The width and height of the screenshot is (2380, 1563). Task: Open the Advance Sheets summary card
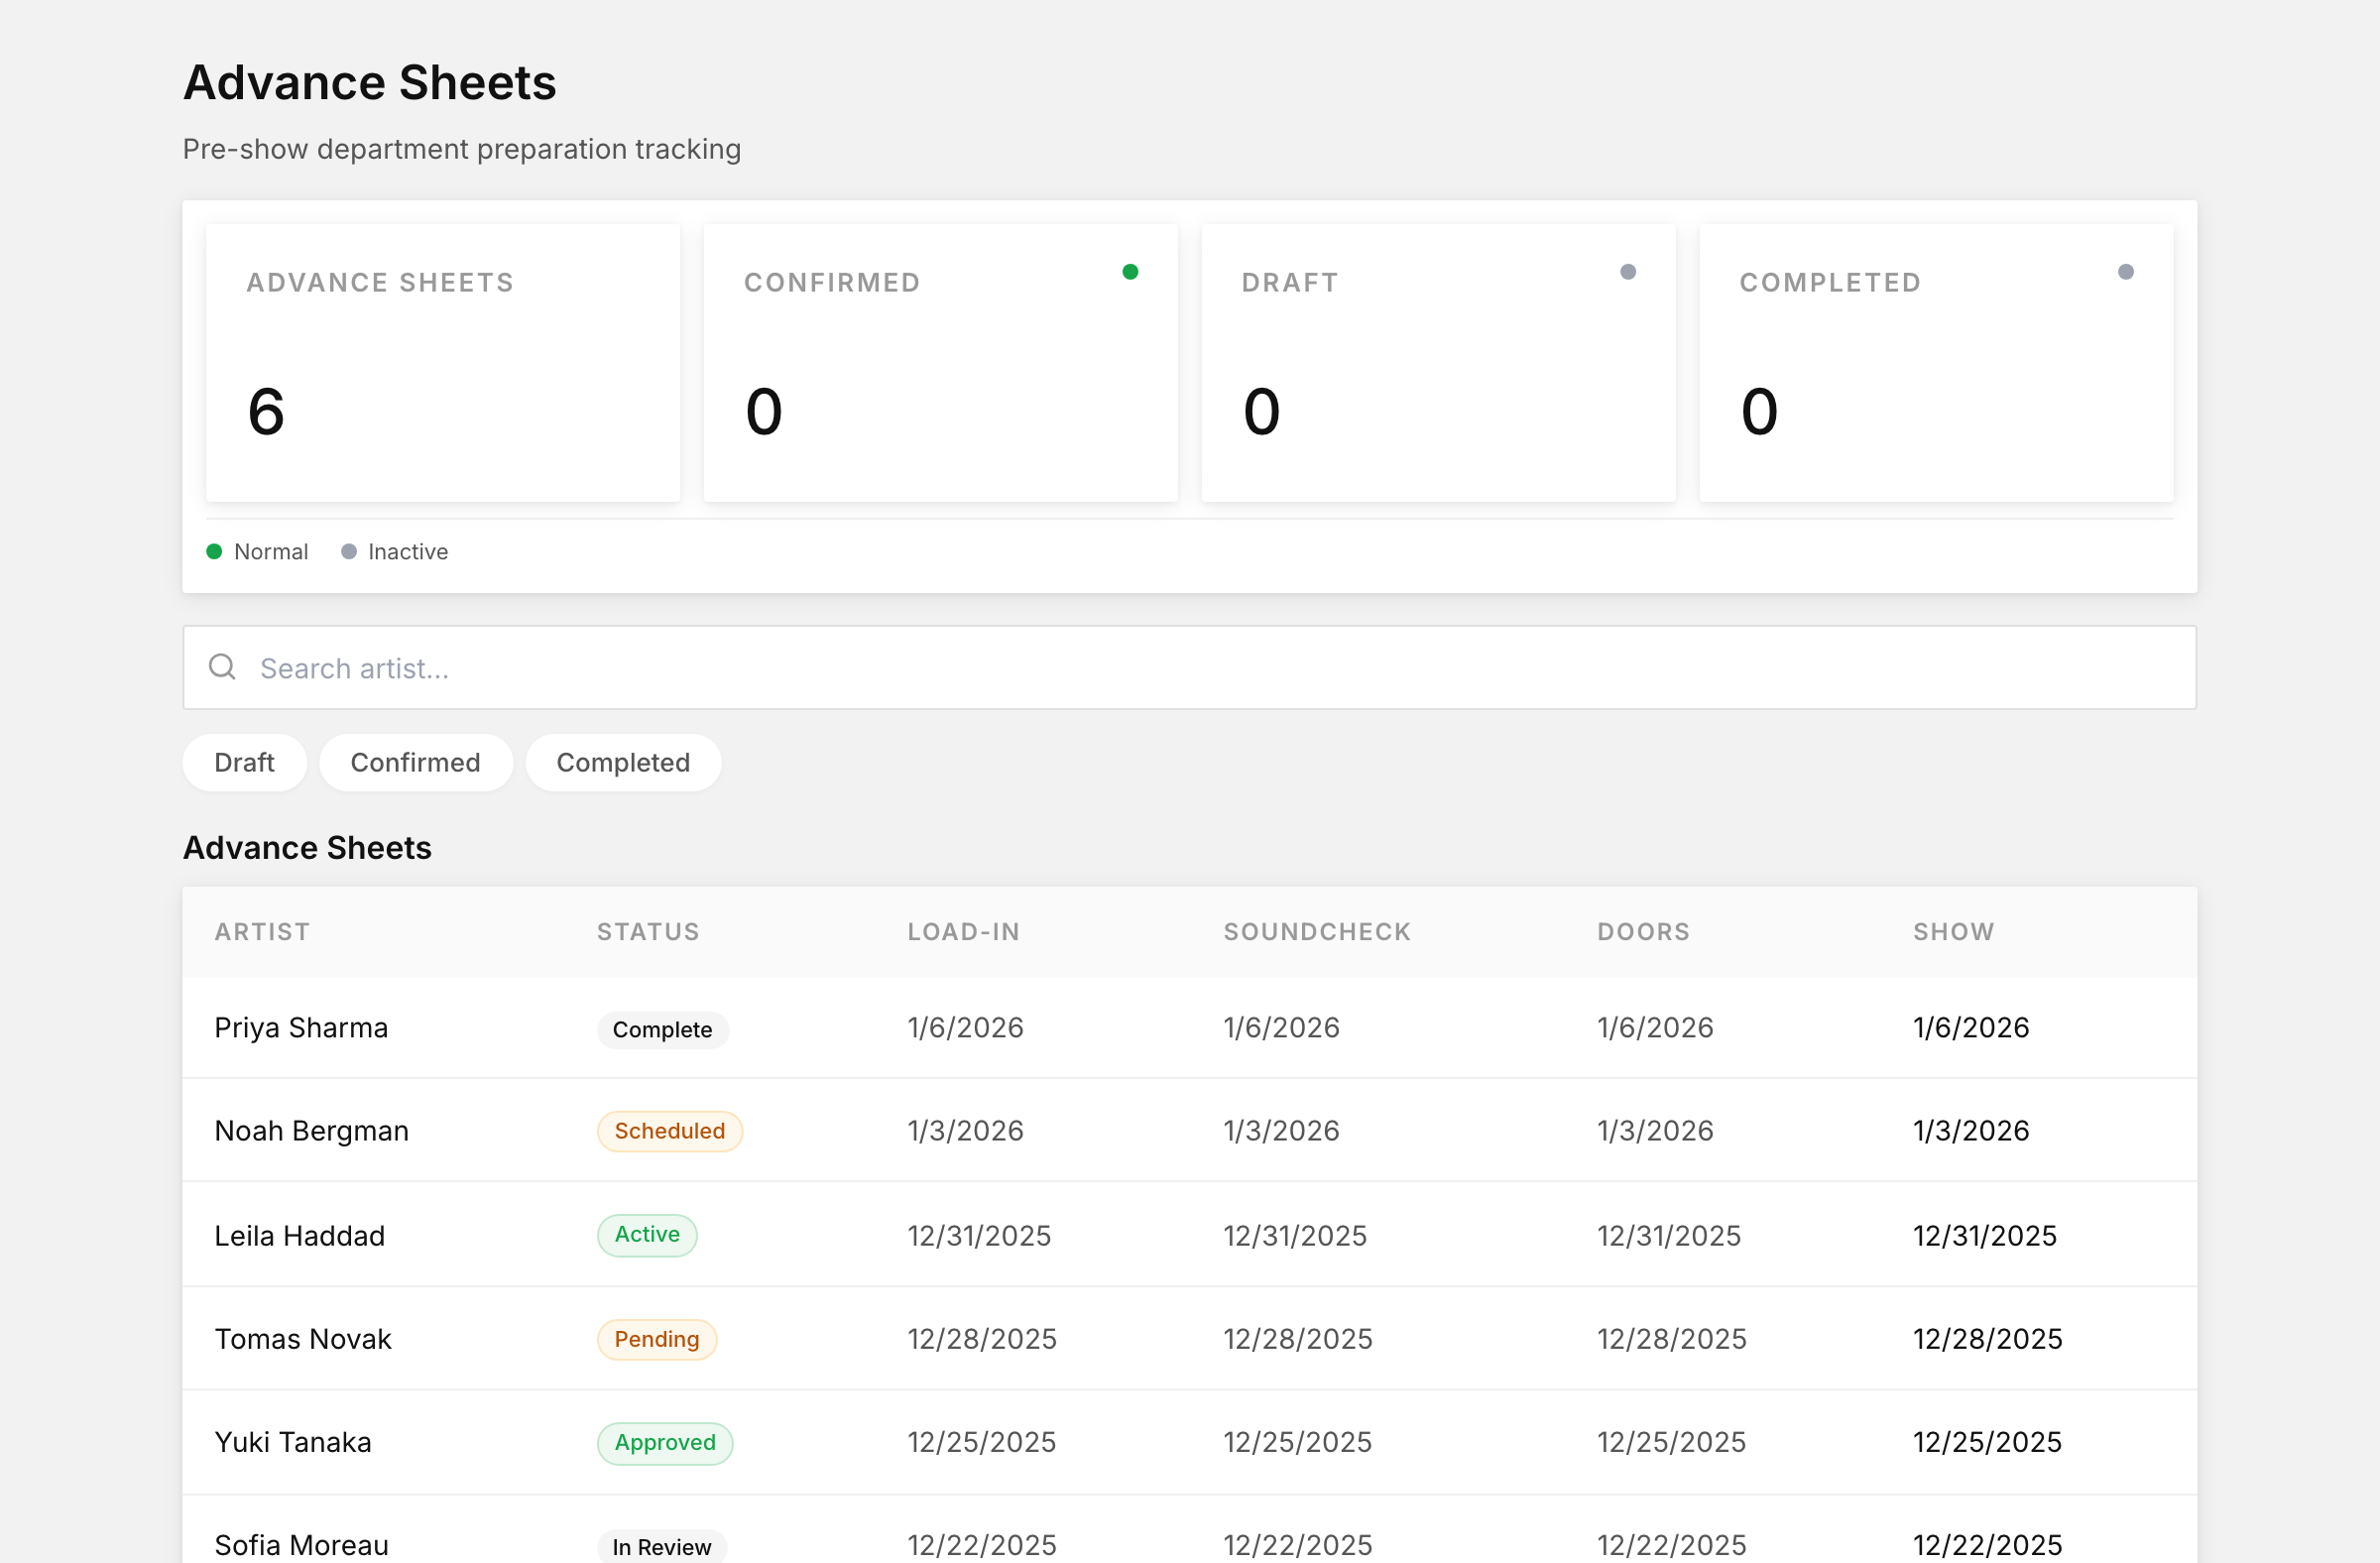(x=443, y=363)
